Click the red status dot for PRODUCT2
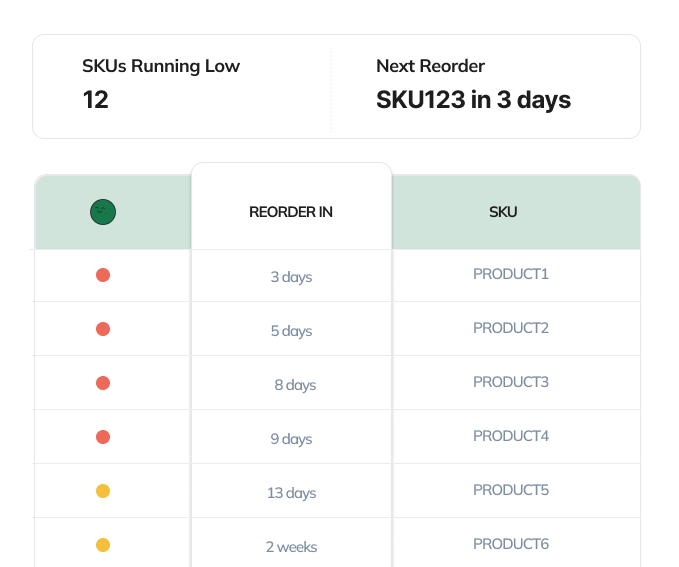 tap(103, 329)
